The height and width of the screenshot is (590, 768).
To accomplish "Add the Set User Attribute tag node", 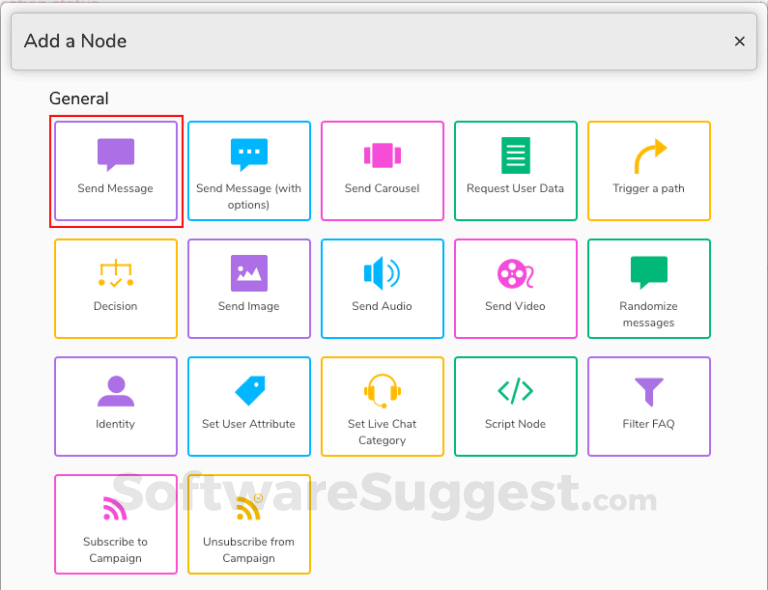I will [x=249, y=407].
